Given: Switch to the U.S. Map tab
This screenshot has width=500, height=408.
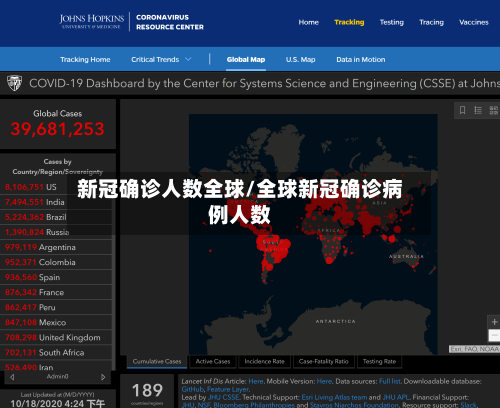Looking at the screenshot, I should click(x=300, y=59).
